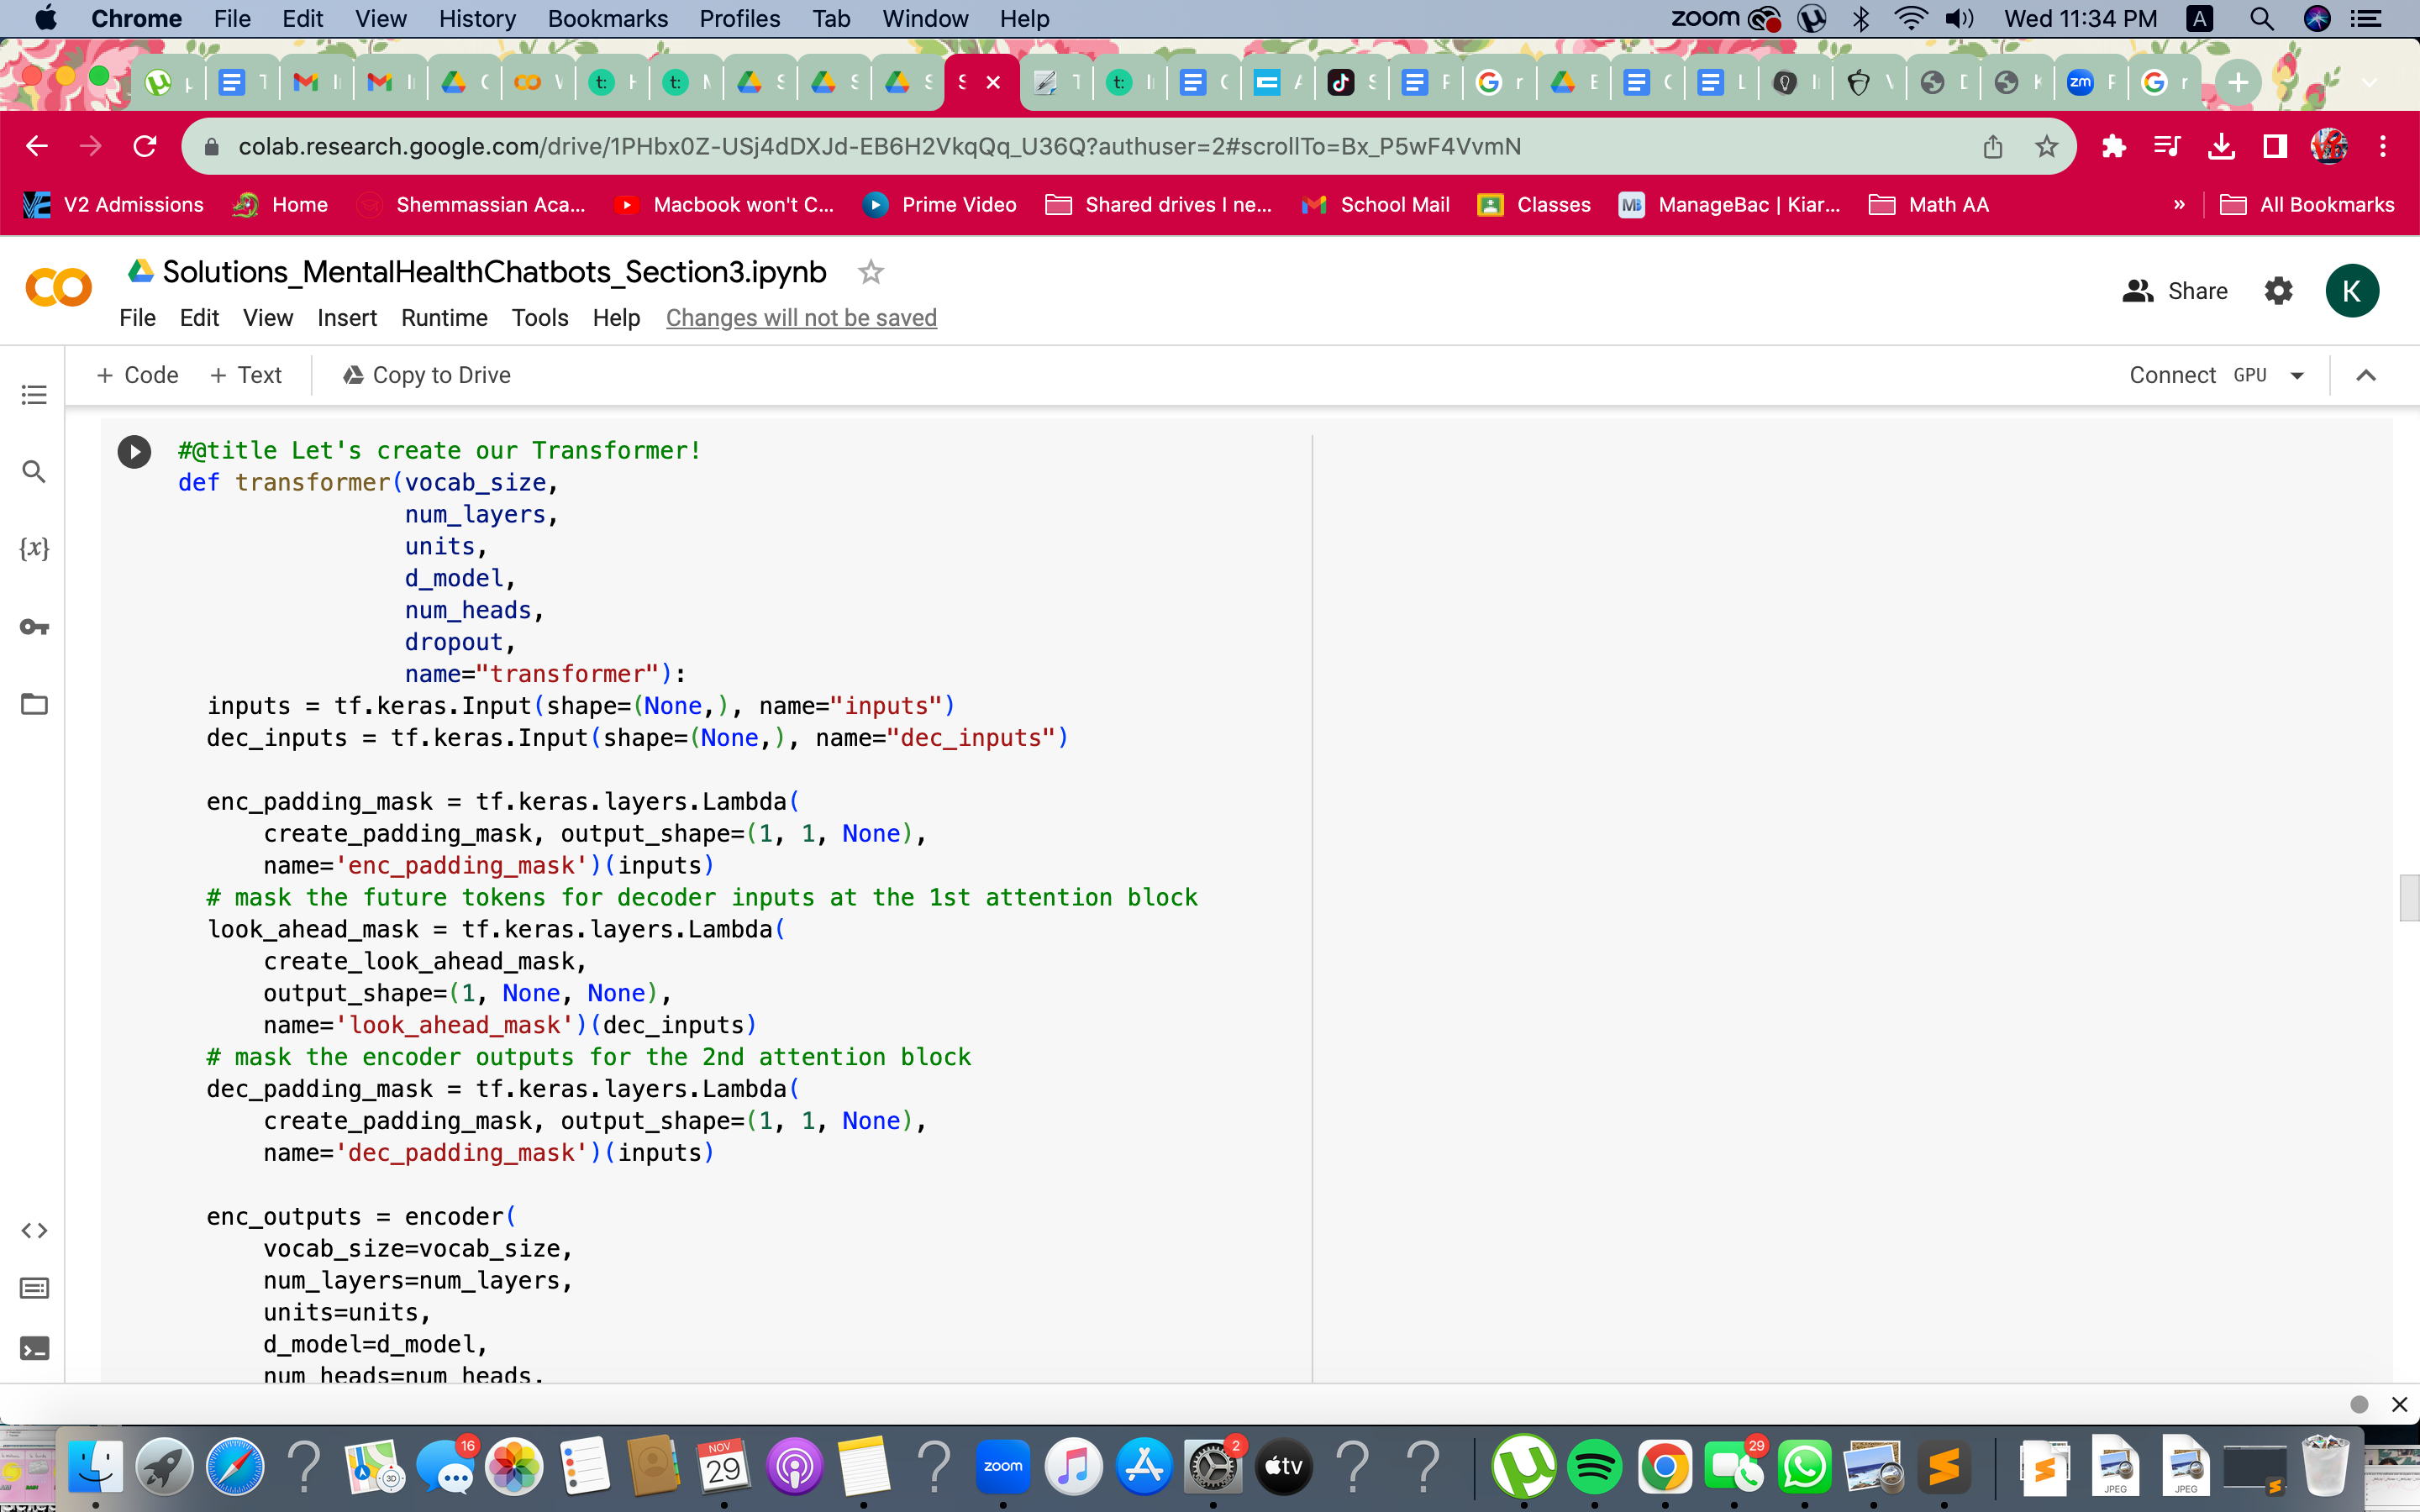The width and height of the screenshot is (2420, 1512).
Task: Star the notebook title
Action: click(871, 272)
